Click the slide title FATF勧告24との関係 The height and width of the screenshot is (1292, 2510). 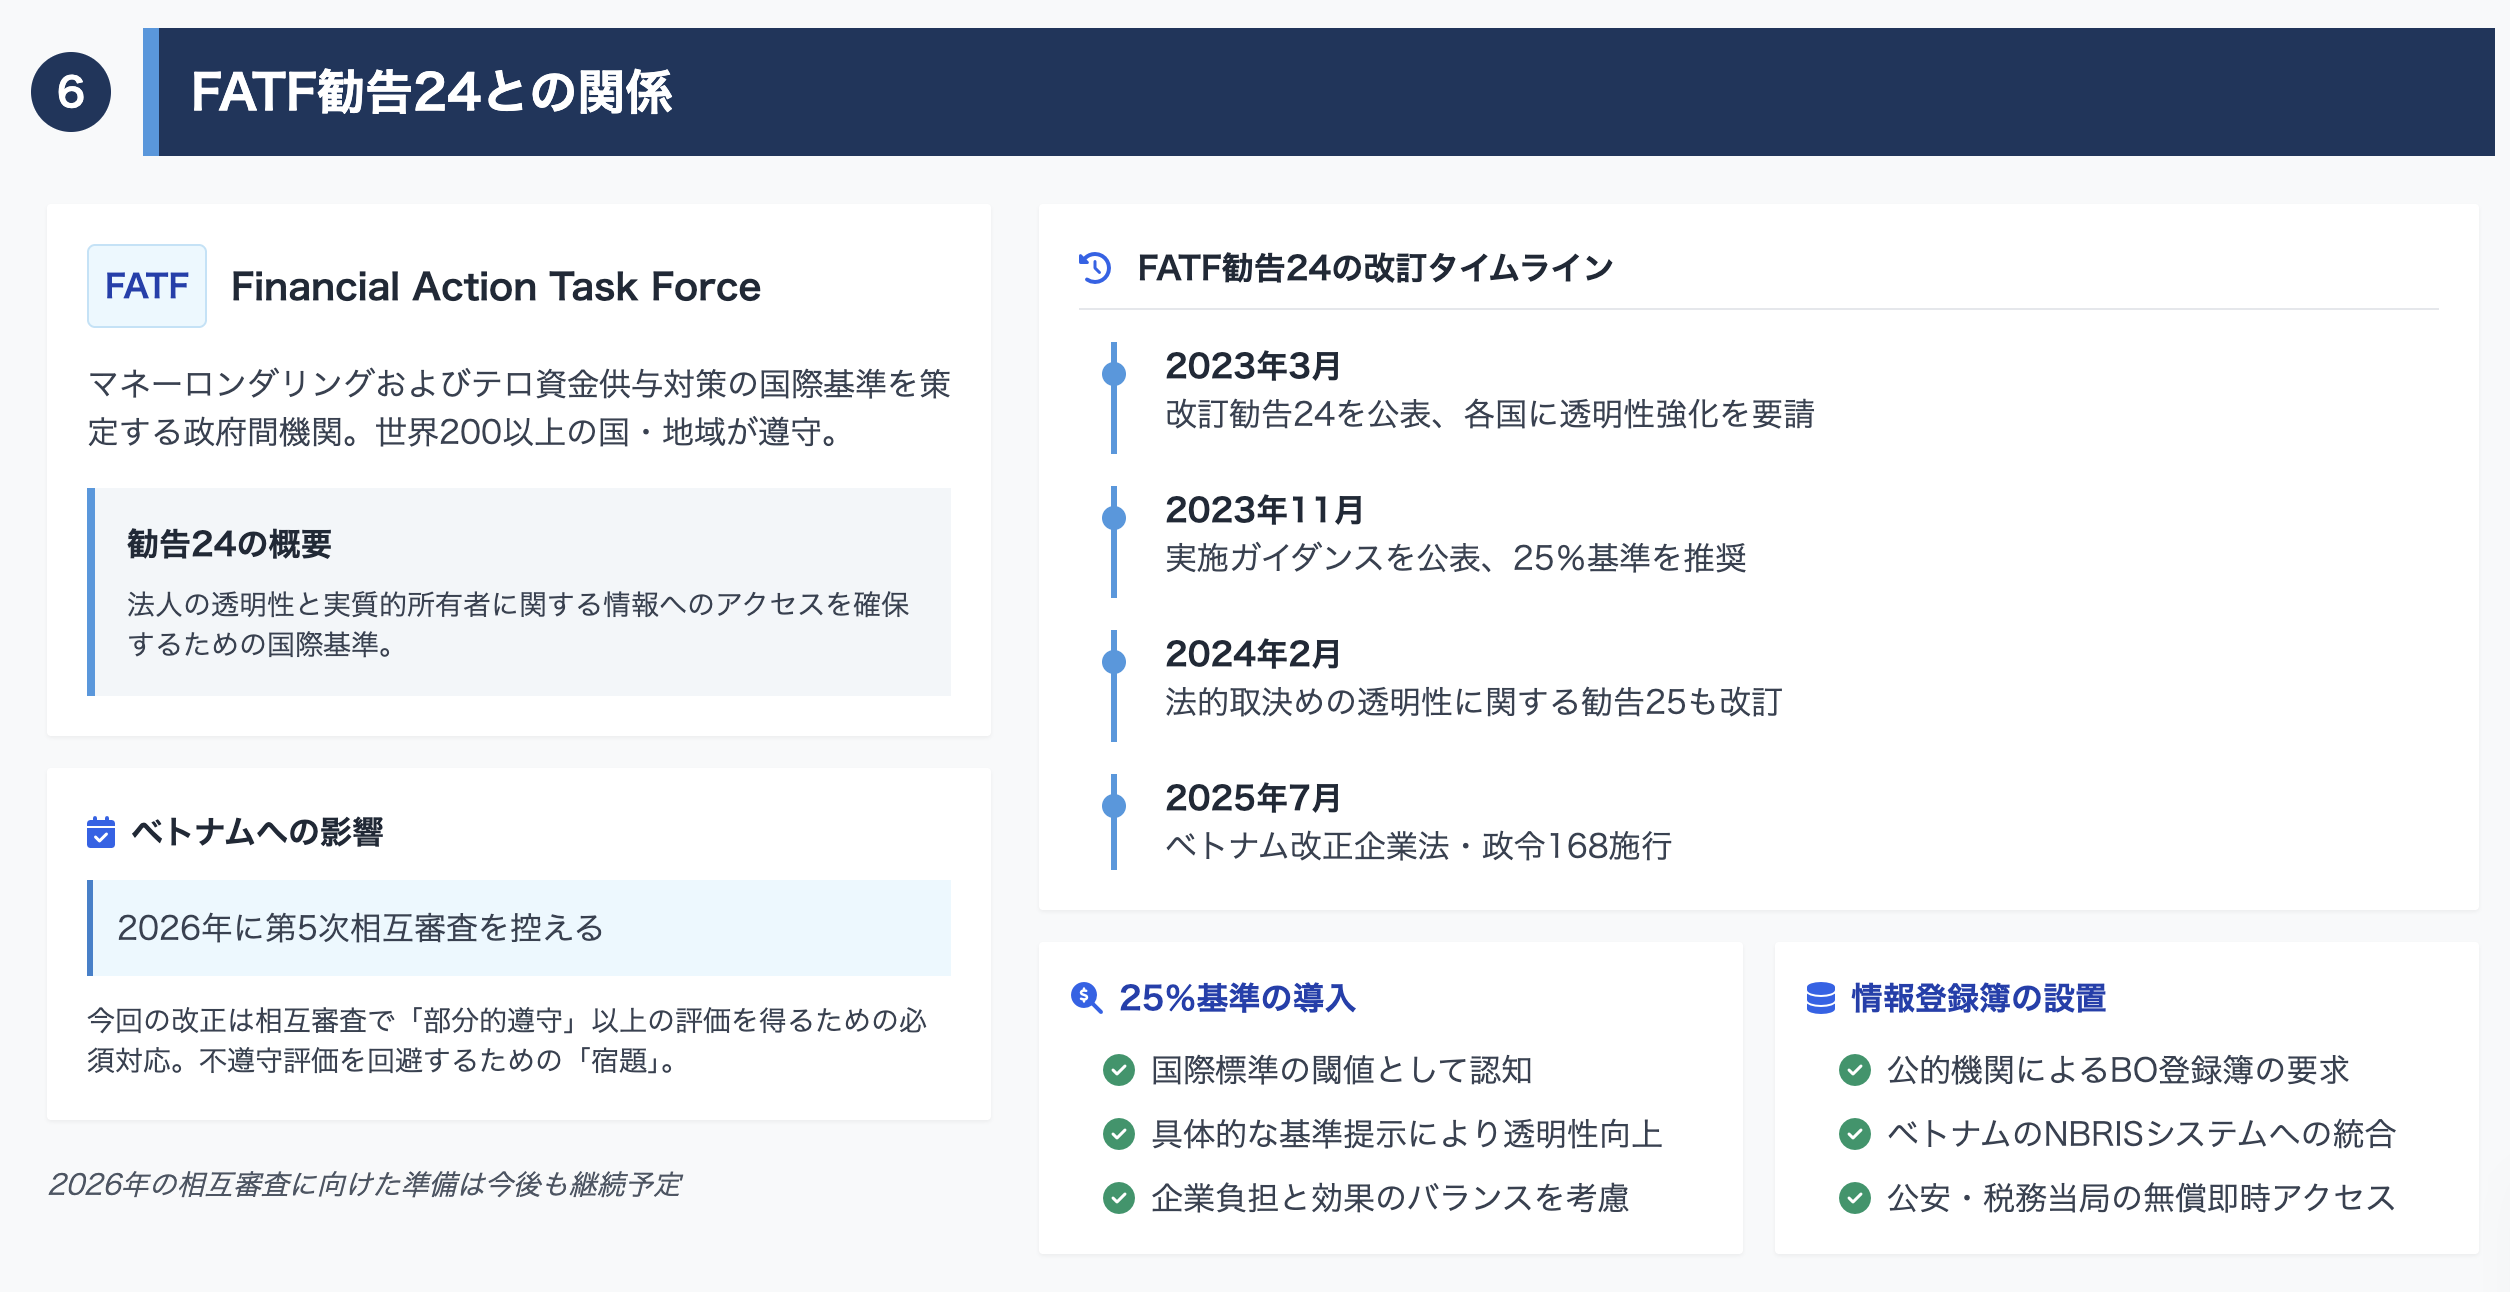(x=432, y=92)
